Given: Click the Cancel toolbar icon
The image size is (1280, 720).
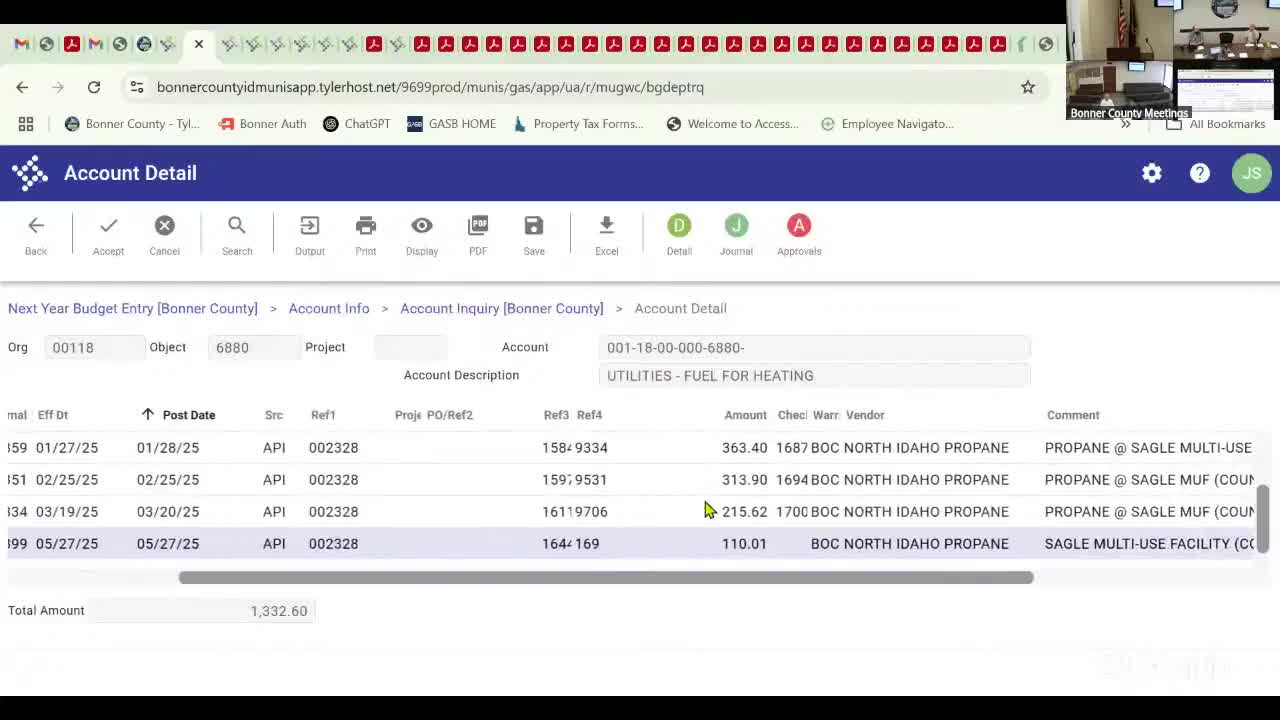Looking at the screenshot, I should (165, 227).
